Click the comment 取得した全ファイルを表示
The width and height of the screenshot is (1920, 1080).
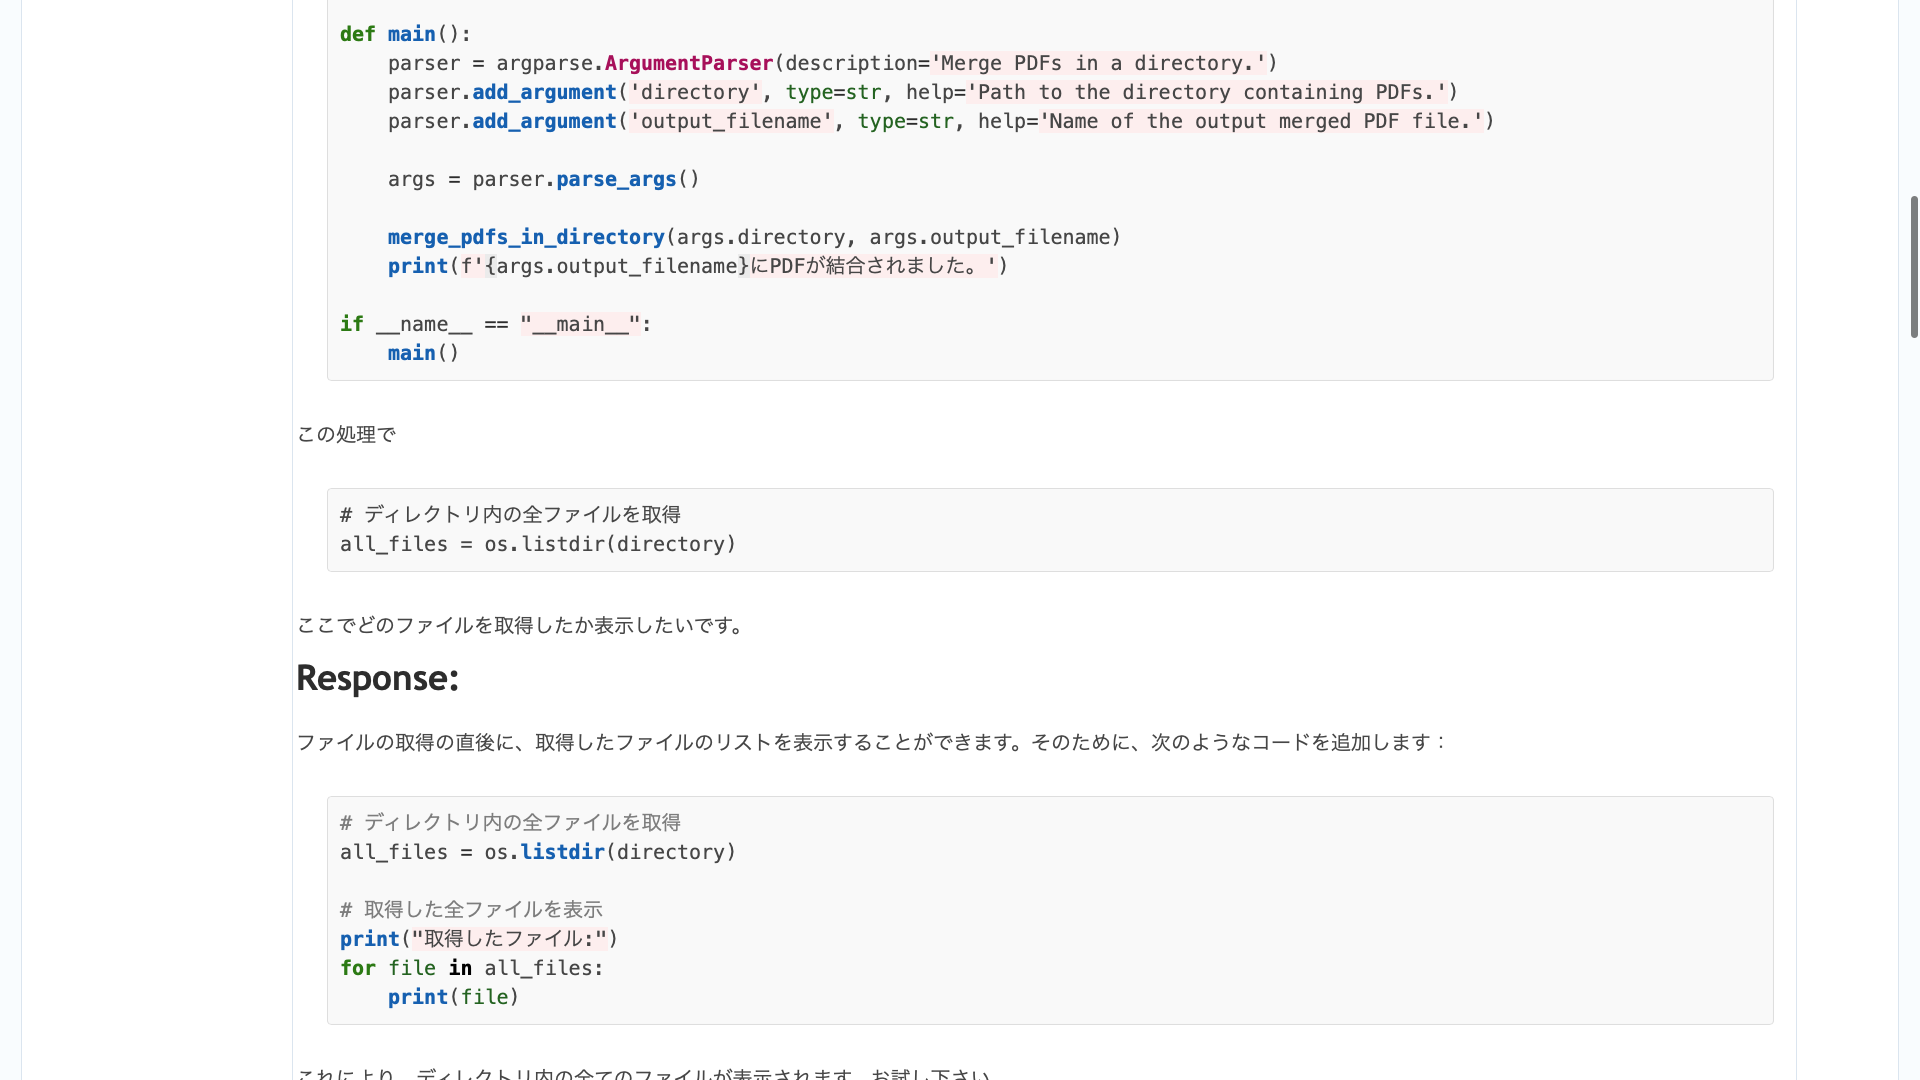(x=470, y=909)
